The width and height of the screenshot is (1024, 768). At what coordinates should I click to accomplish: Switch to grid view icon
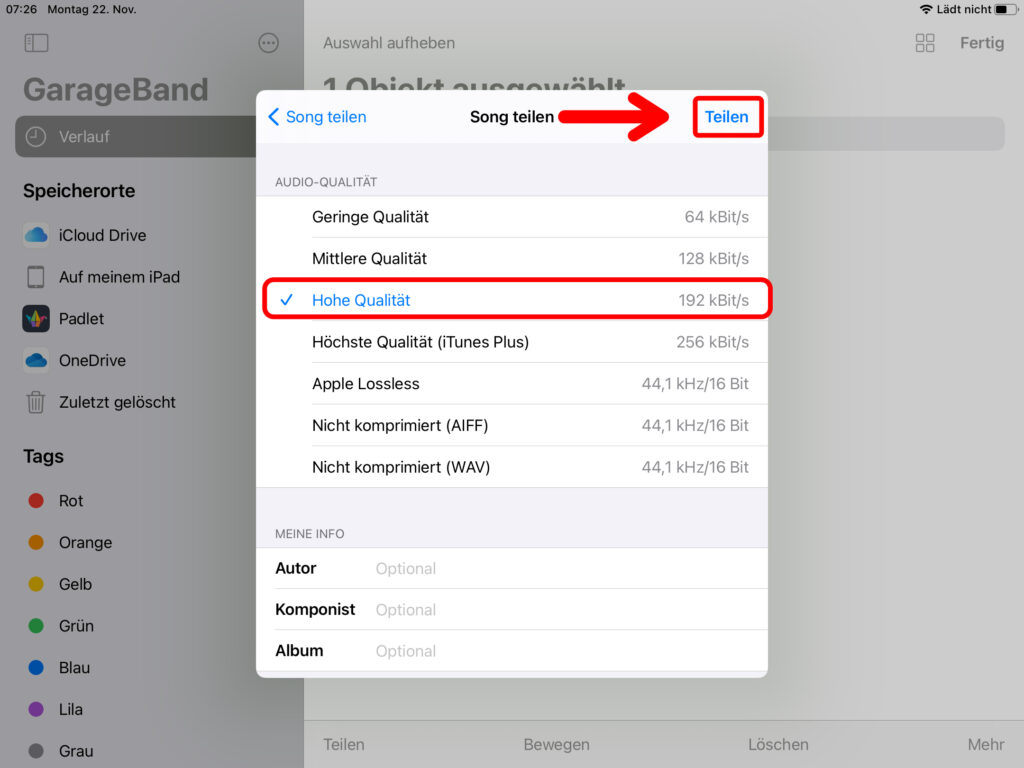(x=925, y=43)
